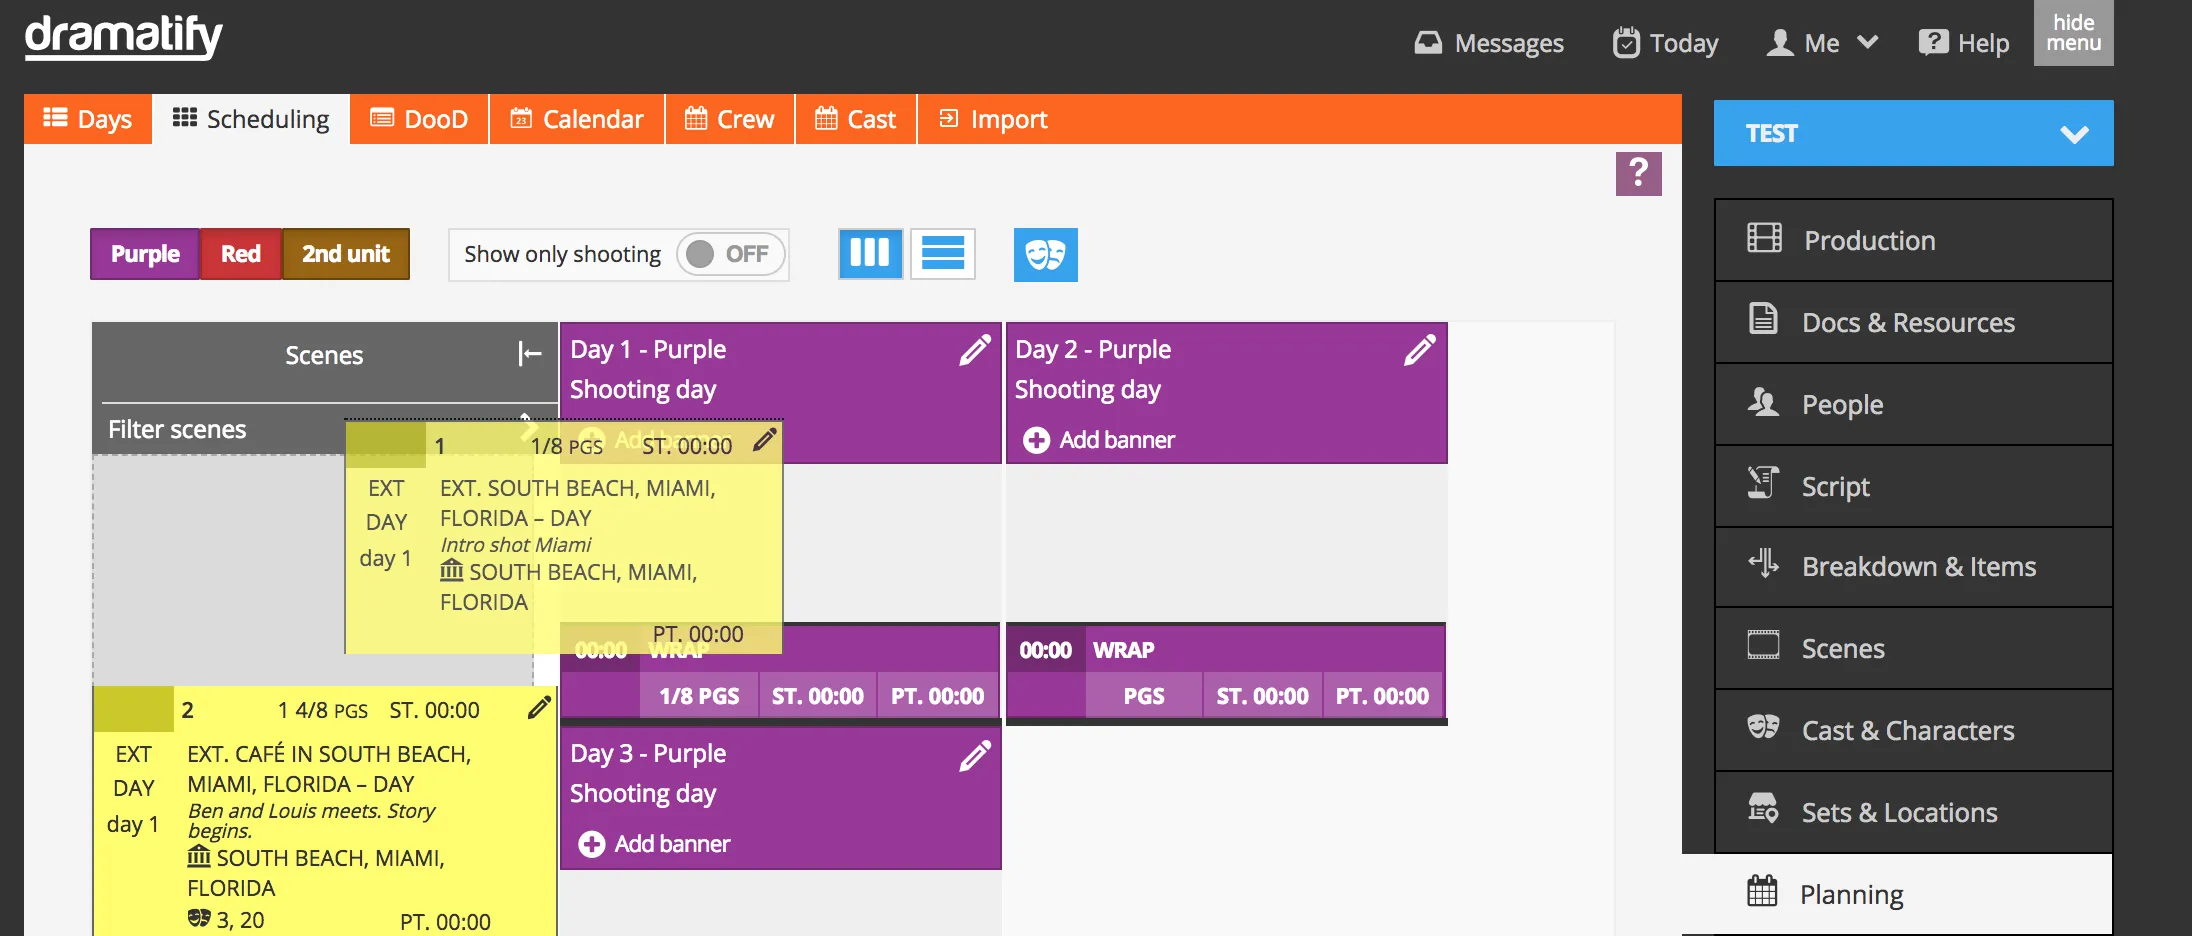Switch to the Calendar tab
The width and height of the screenshot is (2192, 936).
click(x=577, y=119)
